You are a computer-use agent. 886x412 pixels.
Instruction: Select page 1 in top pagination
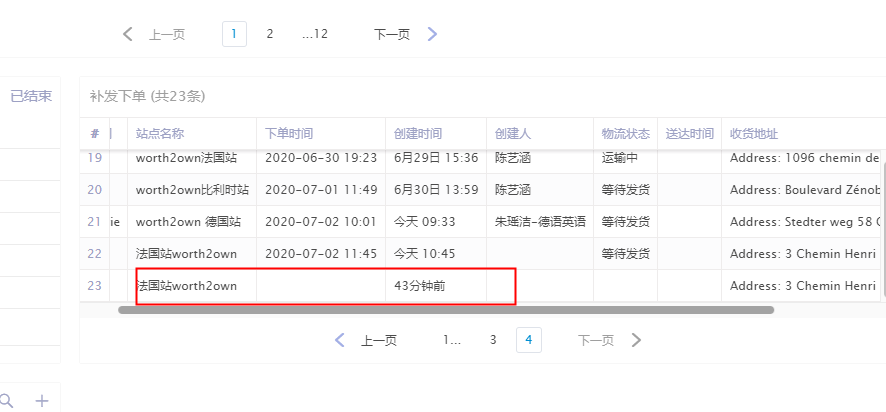tap(234, 34)
